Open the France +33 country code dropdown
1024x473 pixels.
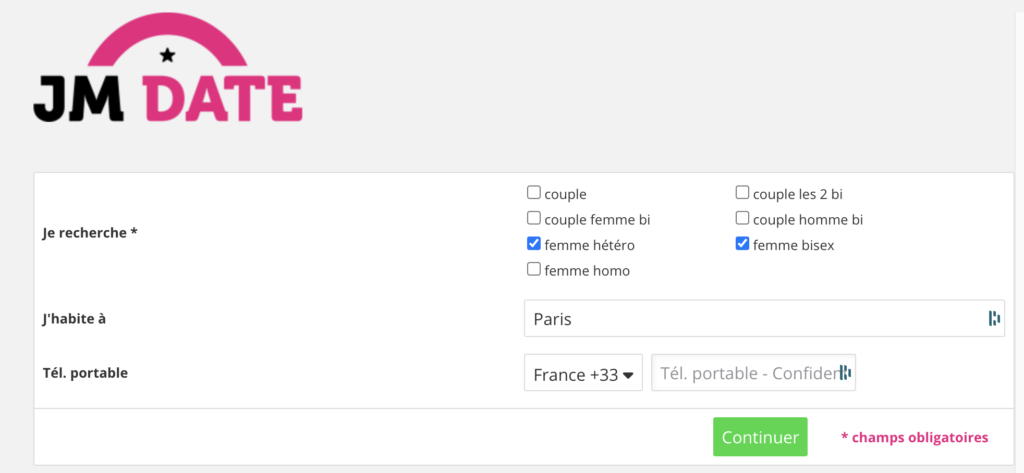click(583, 374)
